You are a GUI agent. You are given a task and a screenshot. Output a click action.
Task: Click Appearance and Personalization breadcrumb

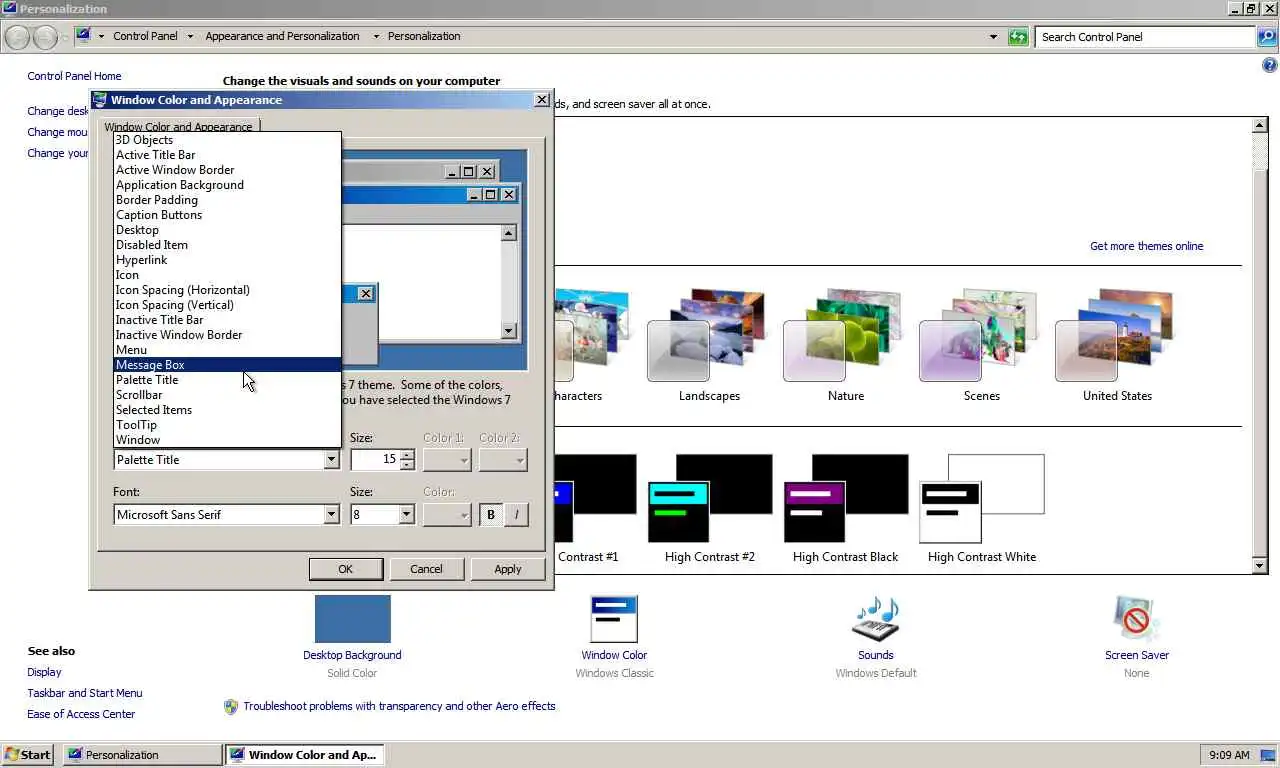[282, 36]
